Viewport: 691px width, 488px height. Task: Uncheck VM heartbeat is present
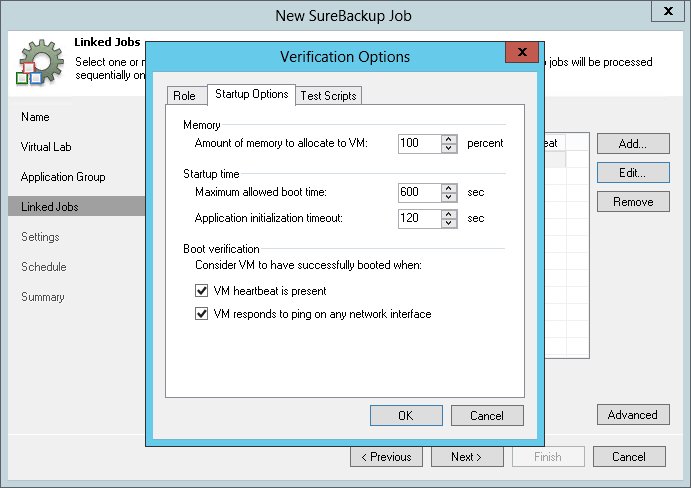[201, 291]
